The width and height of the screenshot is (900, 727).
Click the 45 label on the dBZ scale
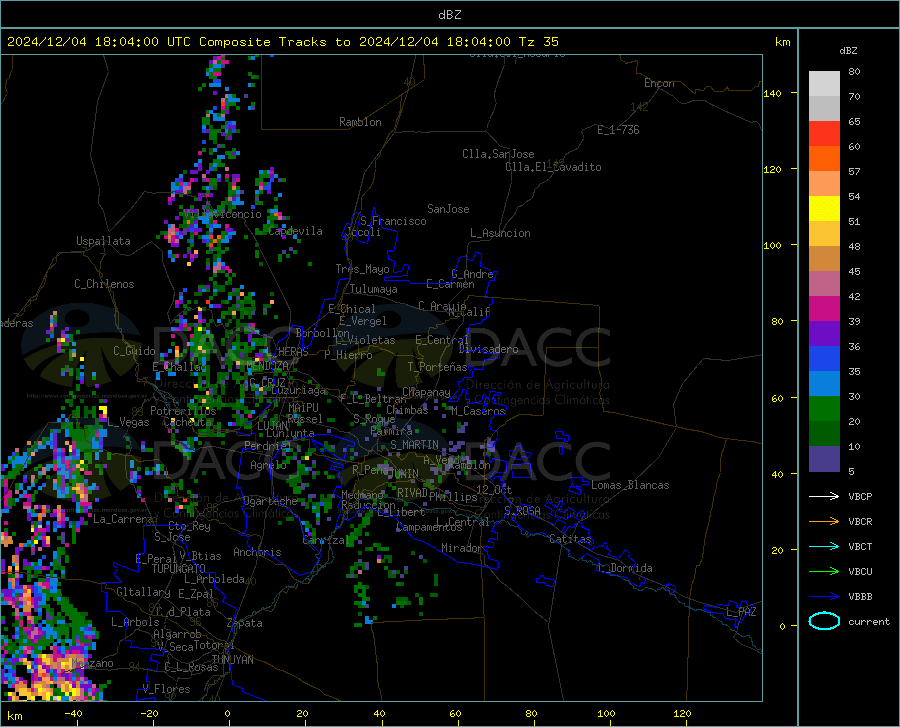[x=854, y=271]
